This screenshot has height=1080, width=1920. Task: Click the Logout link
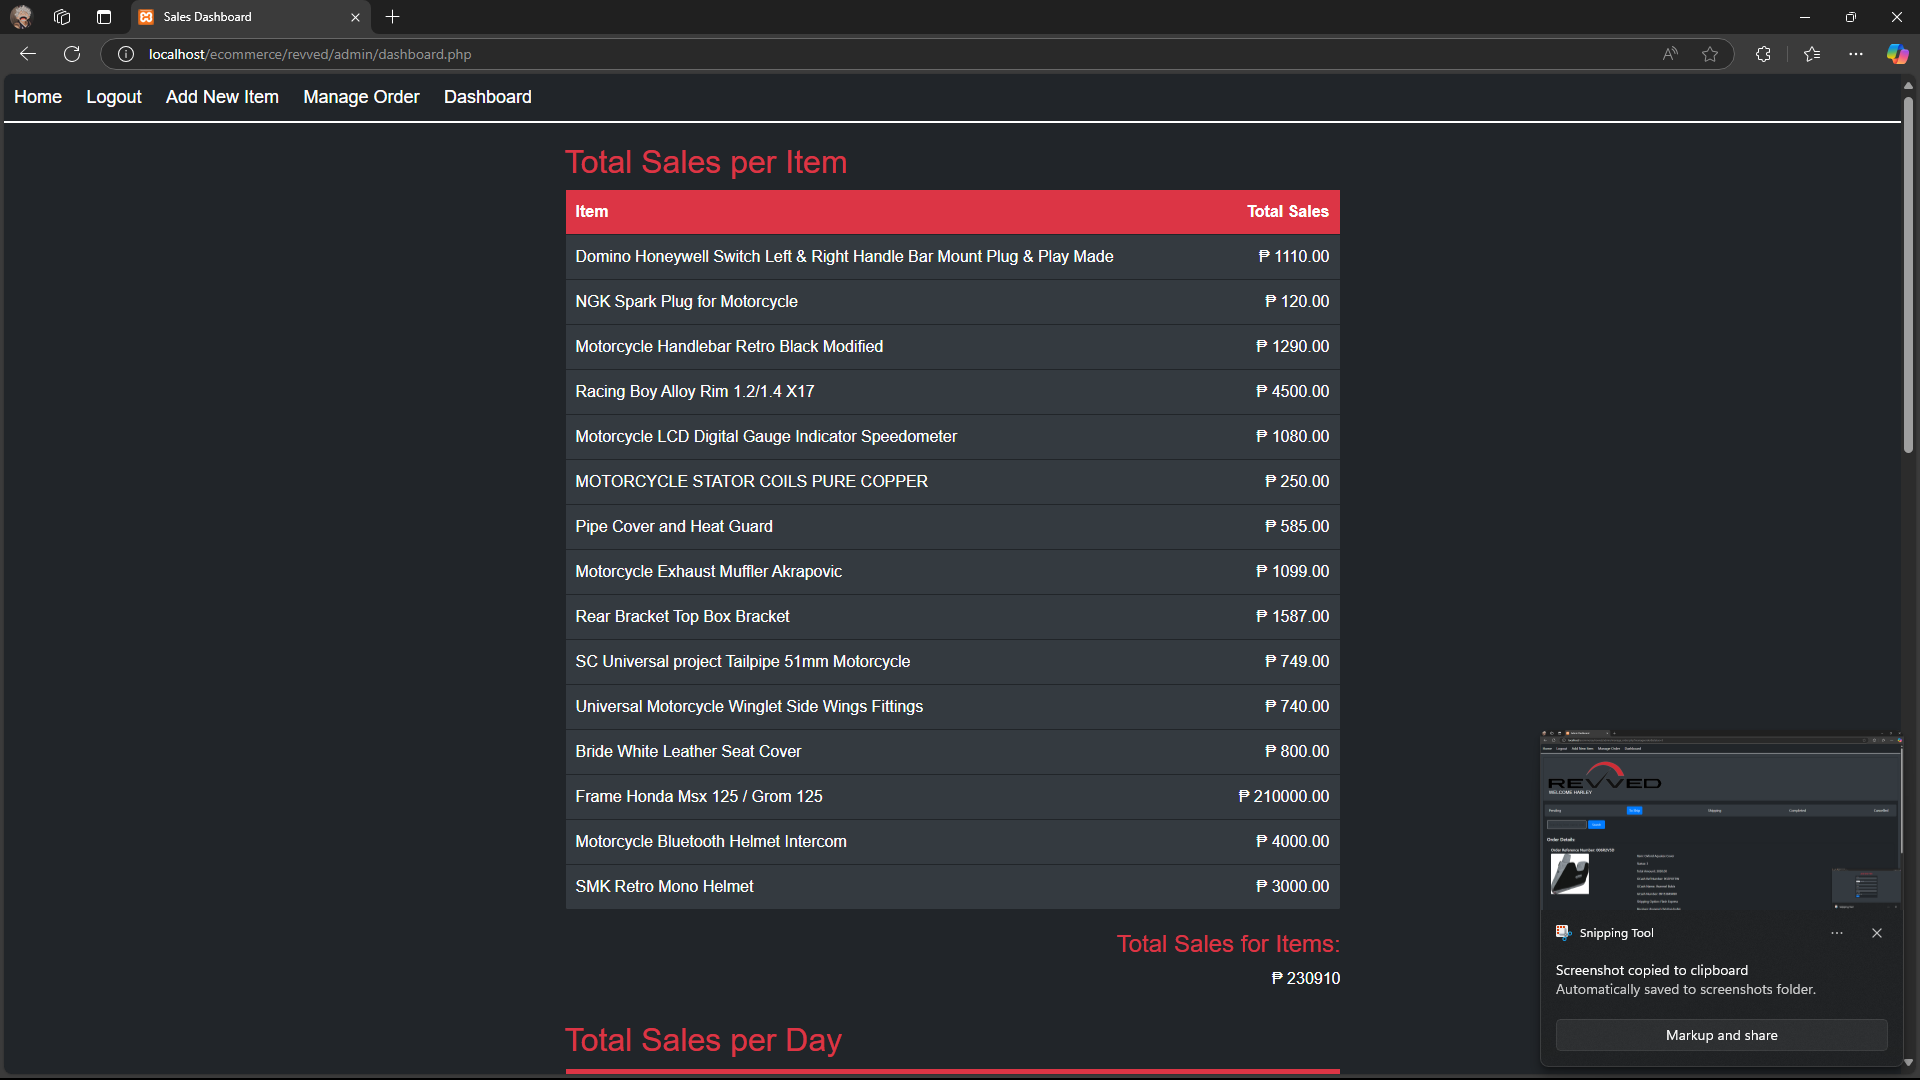[114, 97]
